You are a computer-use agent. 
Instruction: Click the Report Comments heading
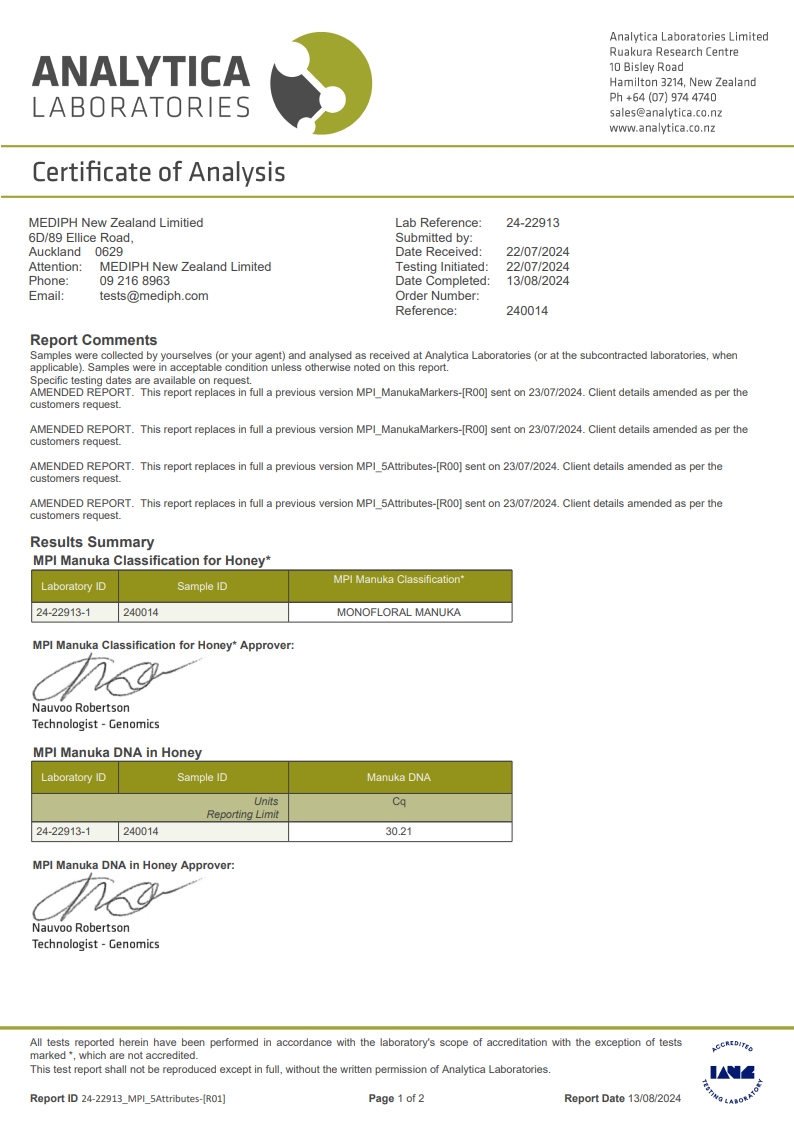click(94, 340)
